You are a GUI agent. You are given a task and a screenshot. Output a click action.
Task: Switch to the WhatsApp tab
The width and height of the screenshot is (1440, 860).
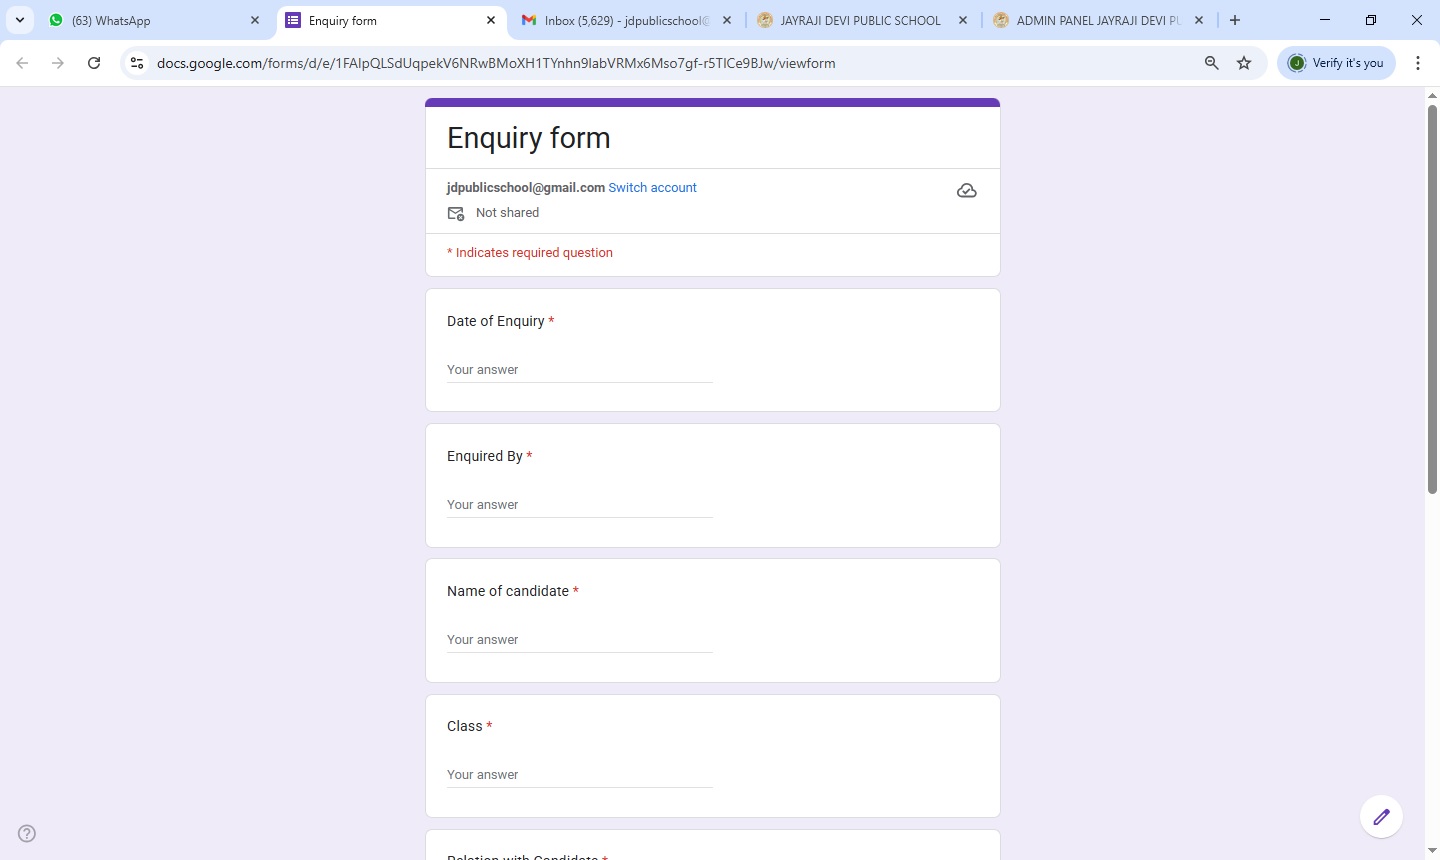[x=150, y=20]
